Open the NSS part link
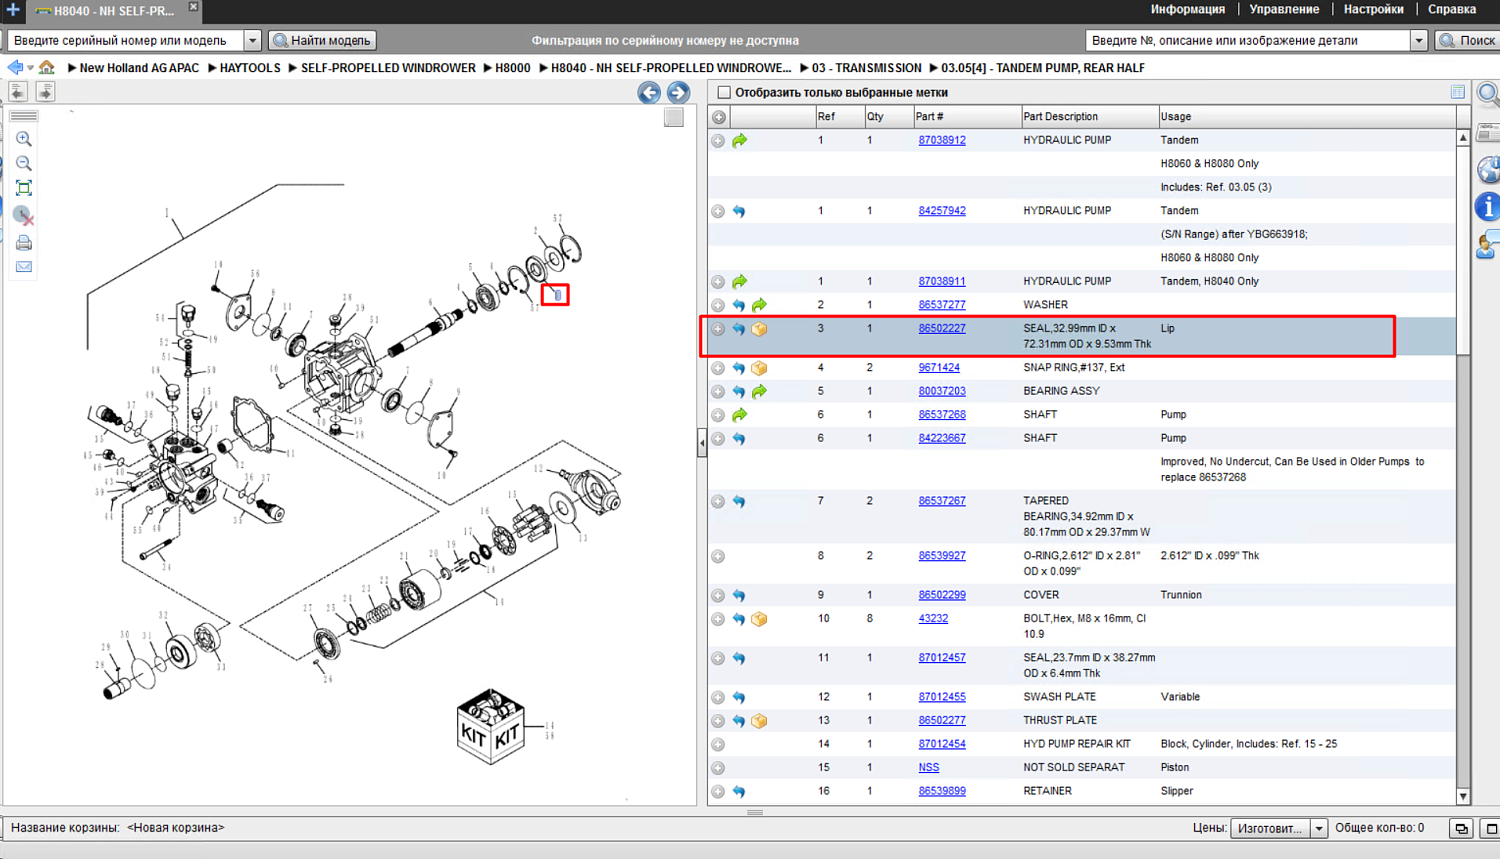Viewport: 1500px width, 859px height. click(x=929, y=768)
